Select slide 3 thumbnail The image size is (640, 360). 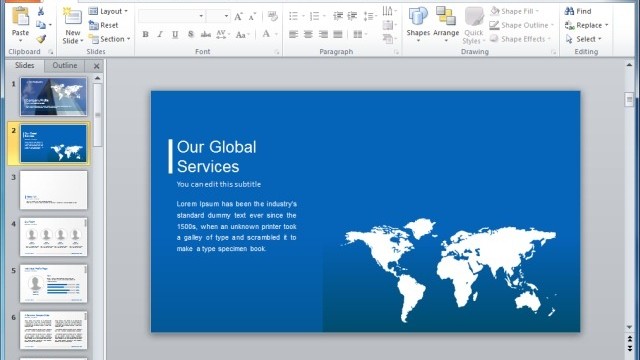(53, 190)
